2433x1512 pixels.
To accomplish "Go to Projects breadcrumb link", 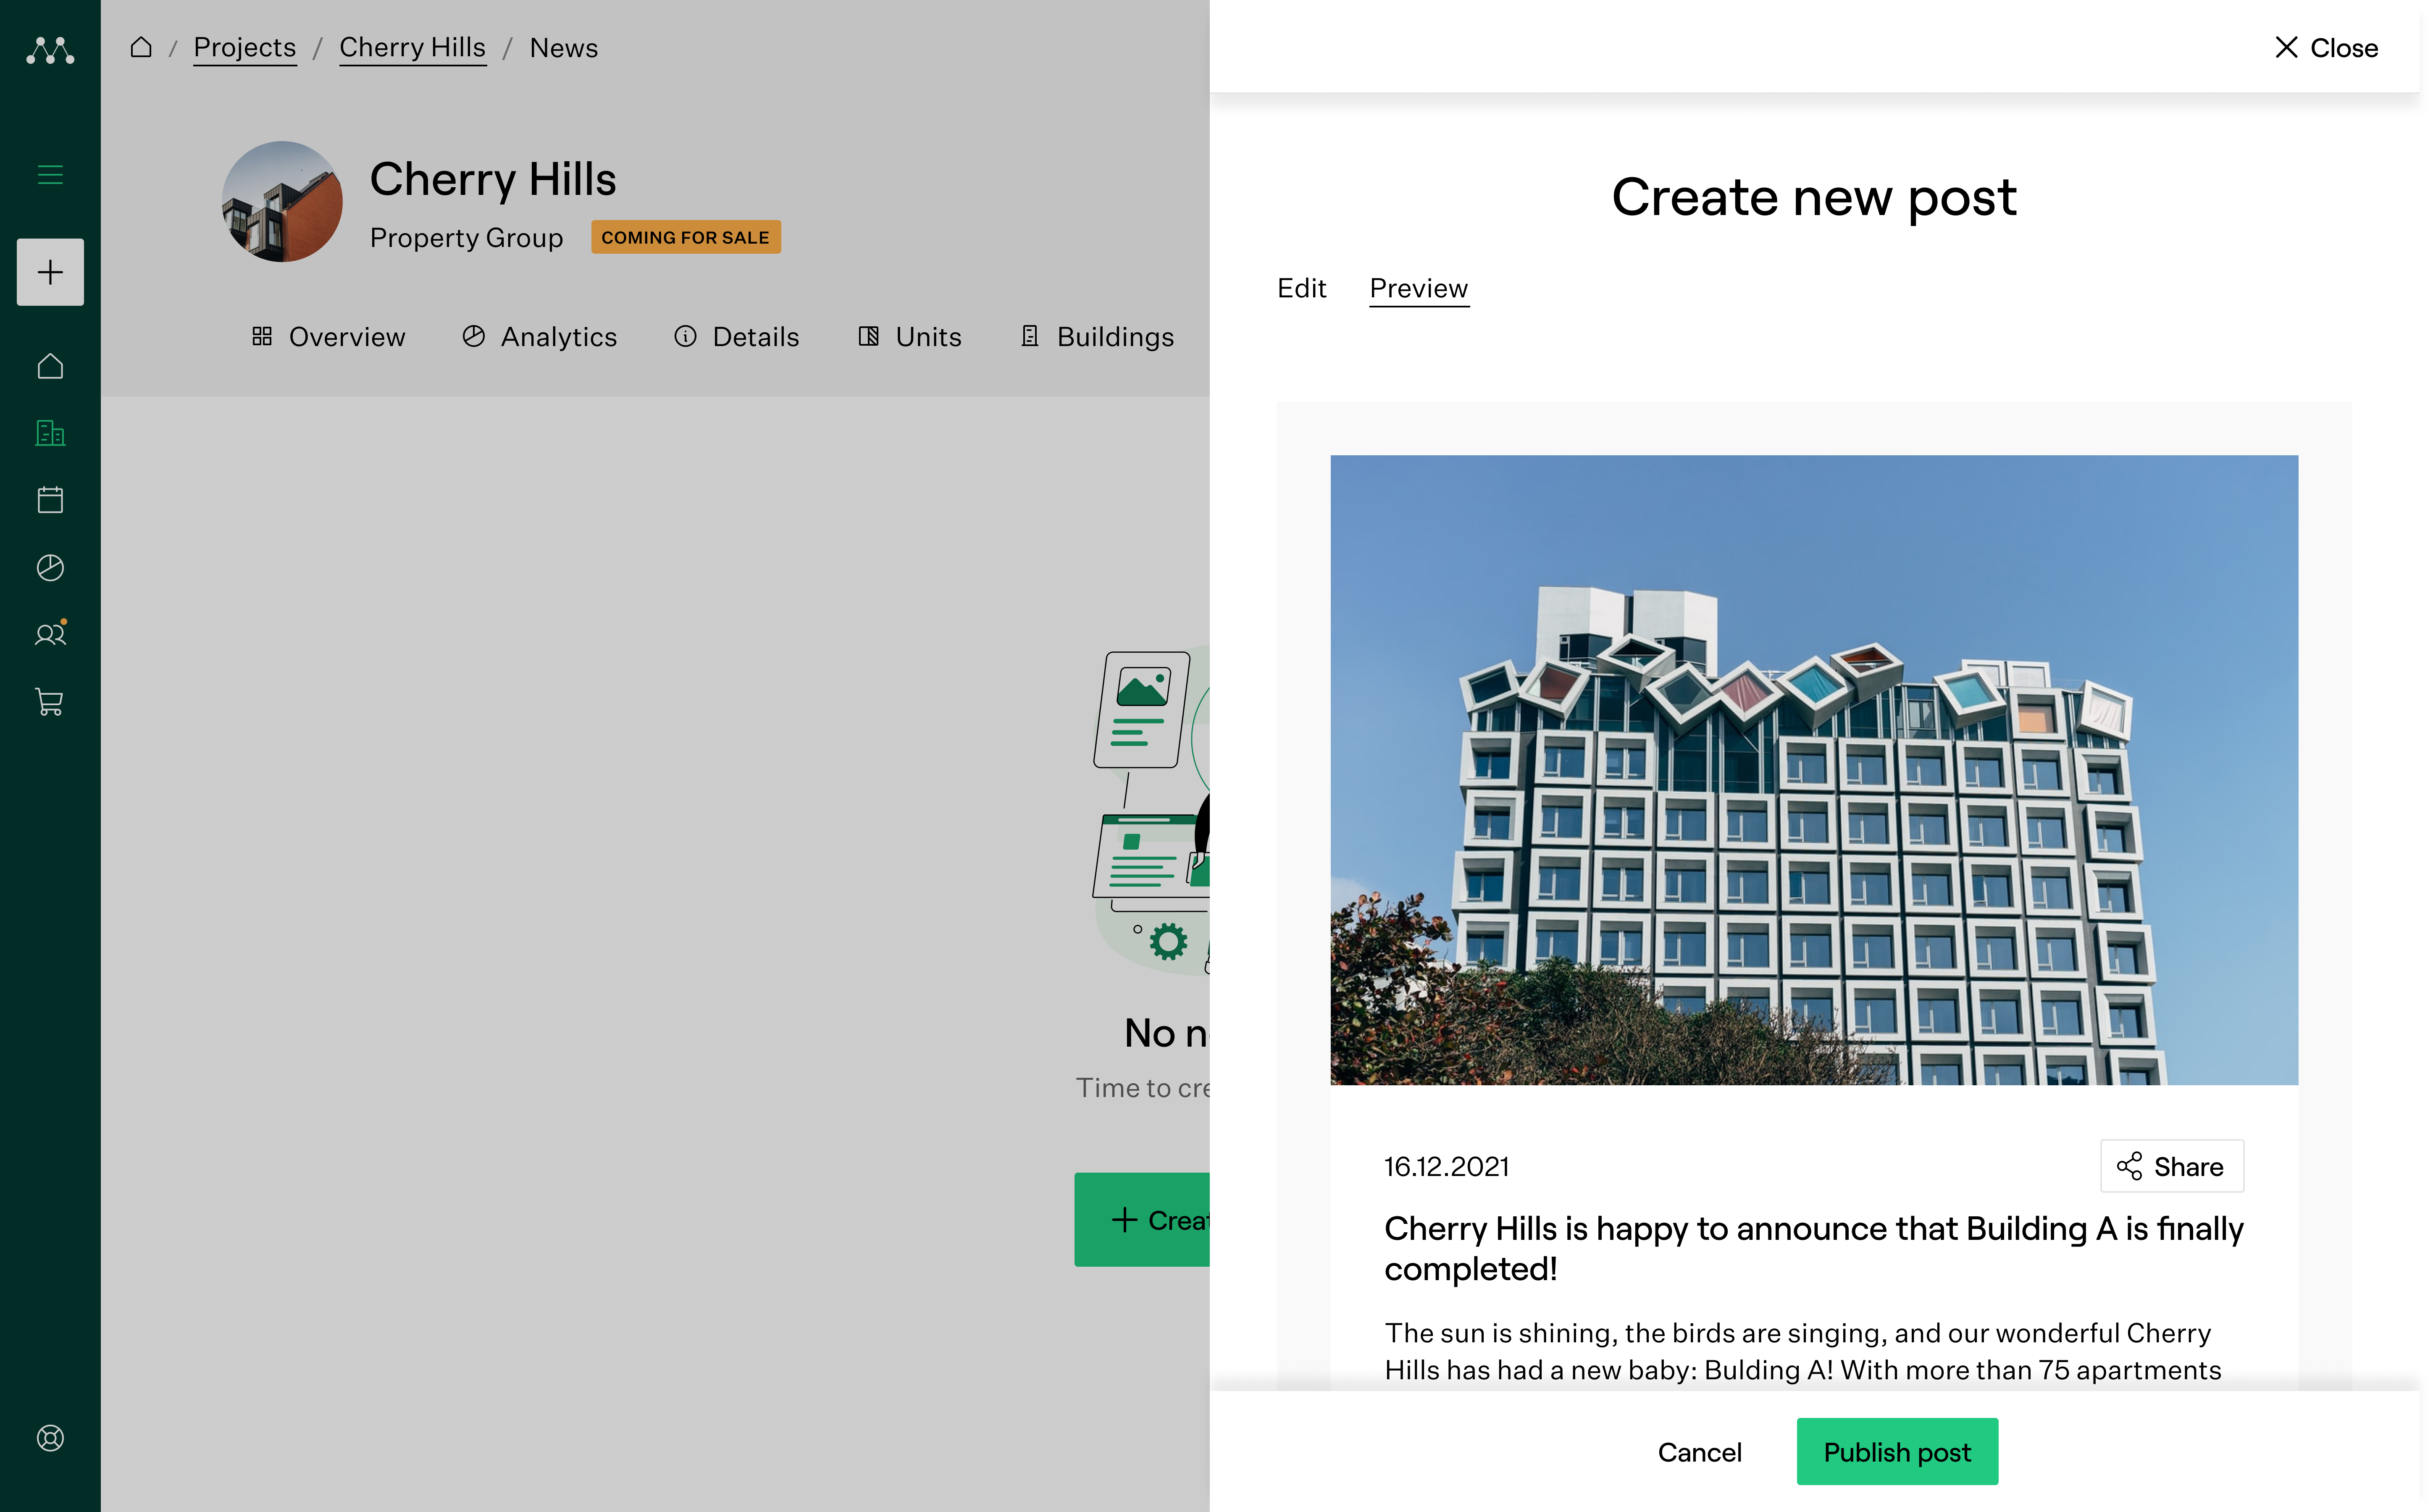I will pos(245,48).
